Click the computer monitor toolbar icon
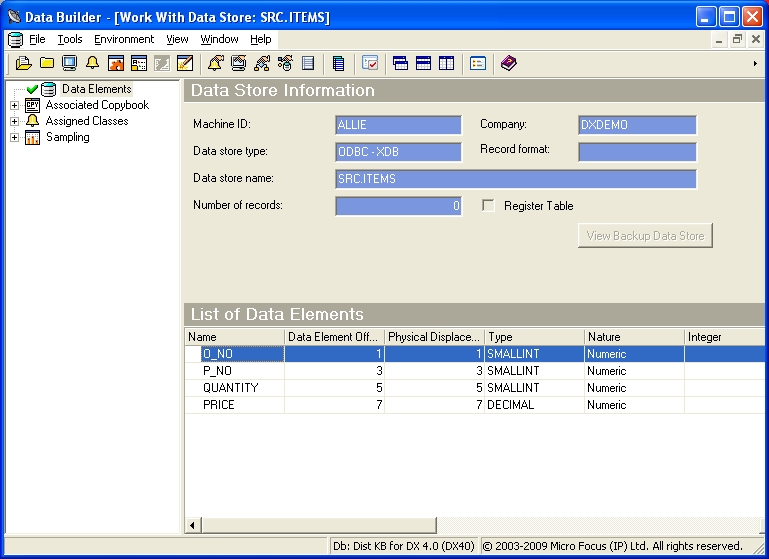769x559 pixels. [69, 63]
